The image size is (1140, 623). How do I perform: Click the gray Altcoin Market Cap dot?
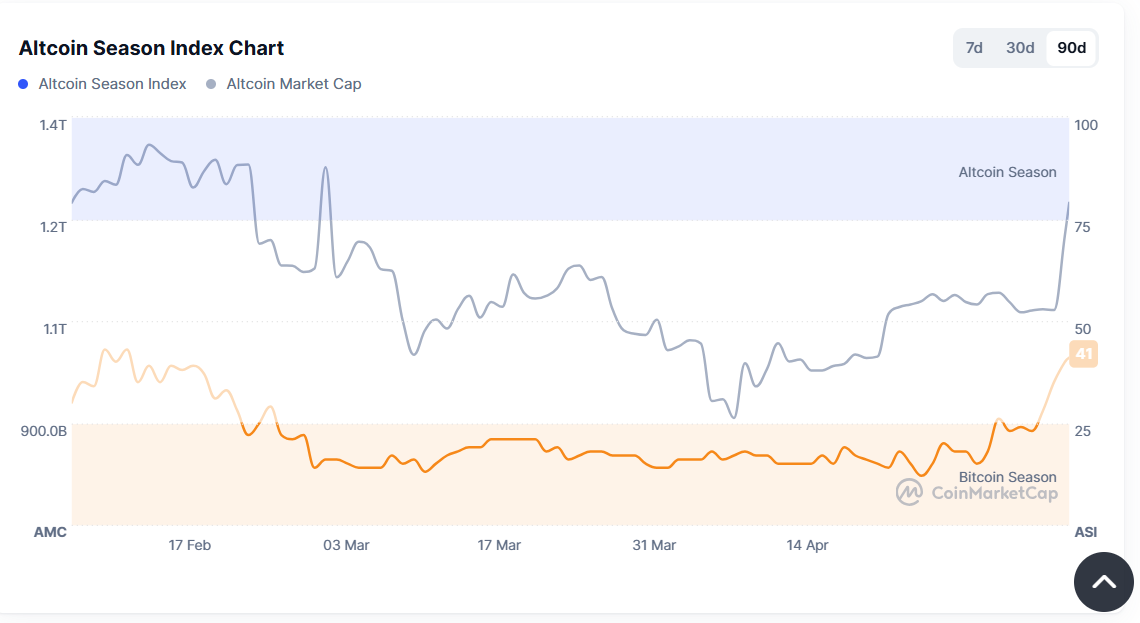pos(211,84)
